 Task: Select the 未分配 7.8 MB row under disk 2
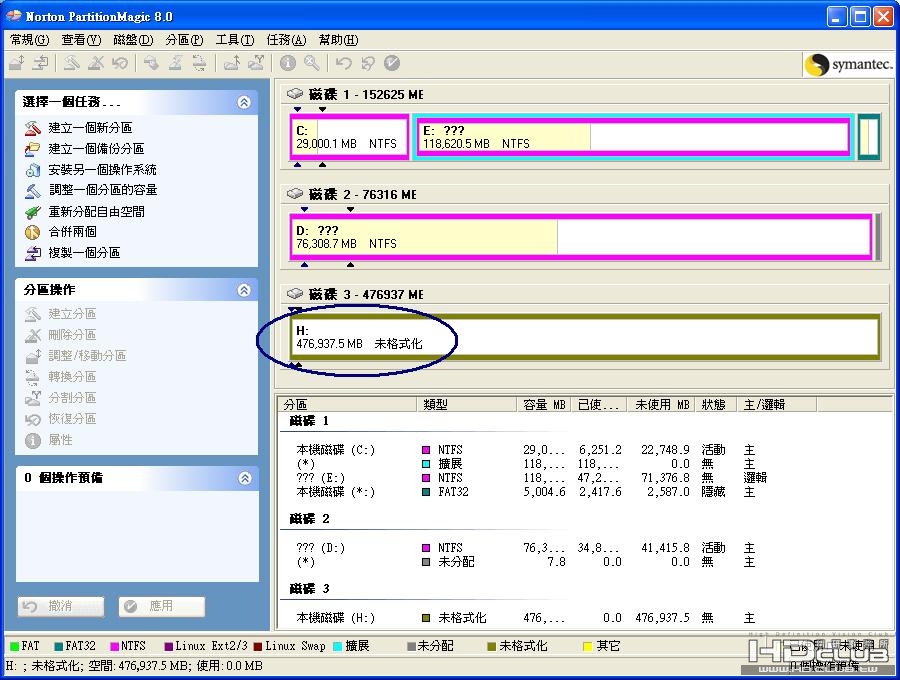(532, 562)
